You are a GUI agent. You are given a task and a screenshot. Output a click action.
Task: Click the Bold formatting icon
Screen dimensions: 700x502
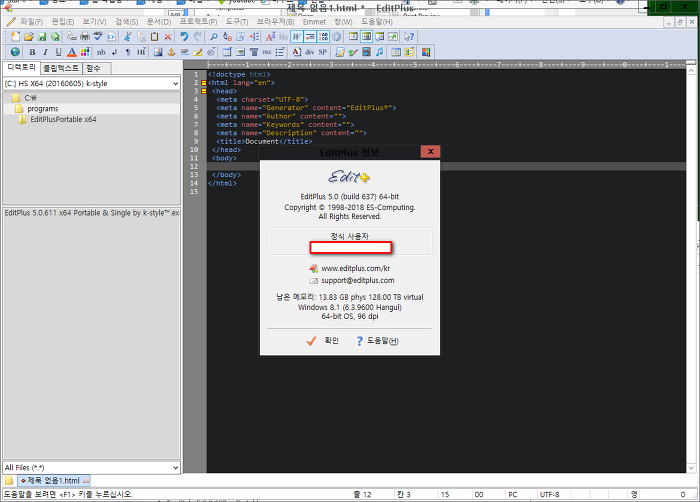(x=31, y=52)
